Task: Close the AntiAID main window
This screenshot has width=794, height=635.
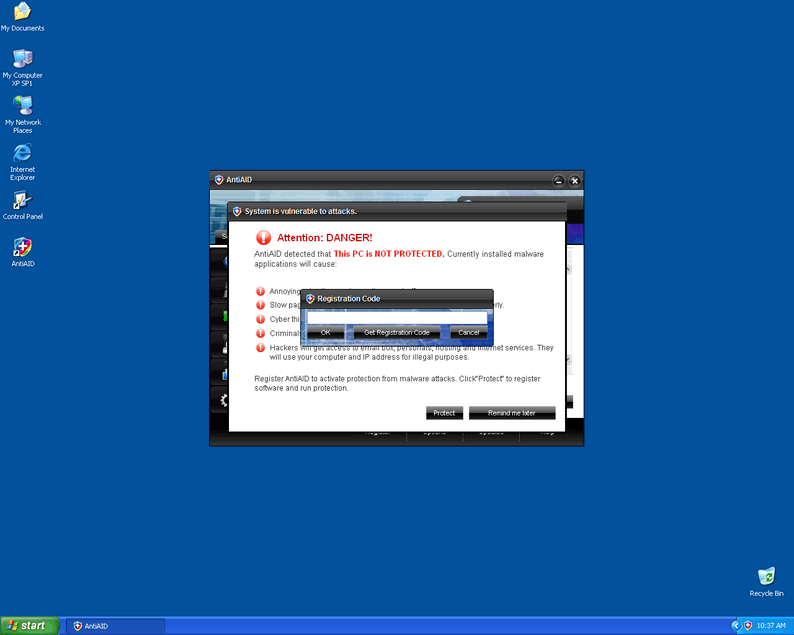Action: tap(574, 181)
